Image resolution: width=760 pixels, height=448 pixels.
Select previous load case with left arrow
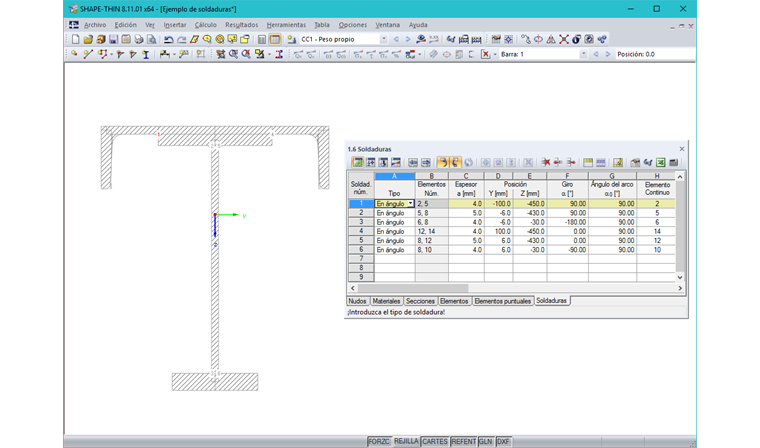[x=396, y=39]
